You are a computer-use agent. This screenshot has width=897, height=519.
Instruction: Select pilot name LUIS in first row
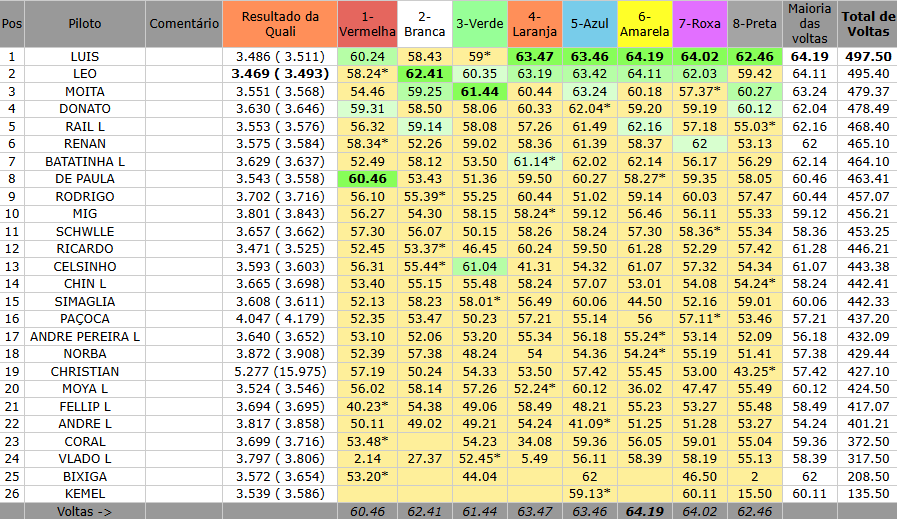84,57
